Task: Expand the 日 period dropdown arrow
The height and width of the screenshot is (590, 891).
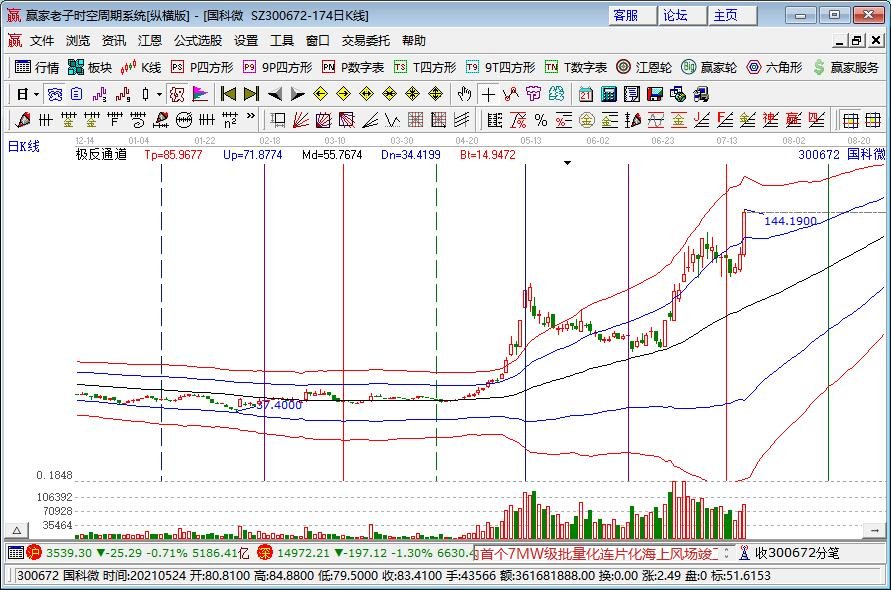Action: (36, 94)
